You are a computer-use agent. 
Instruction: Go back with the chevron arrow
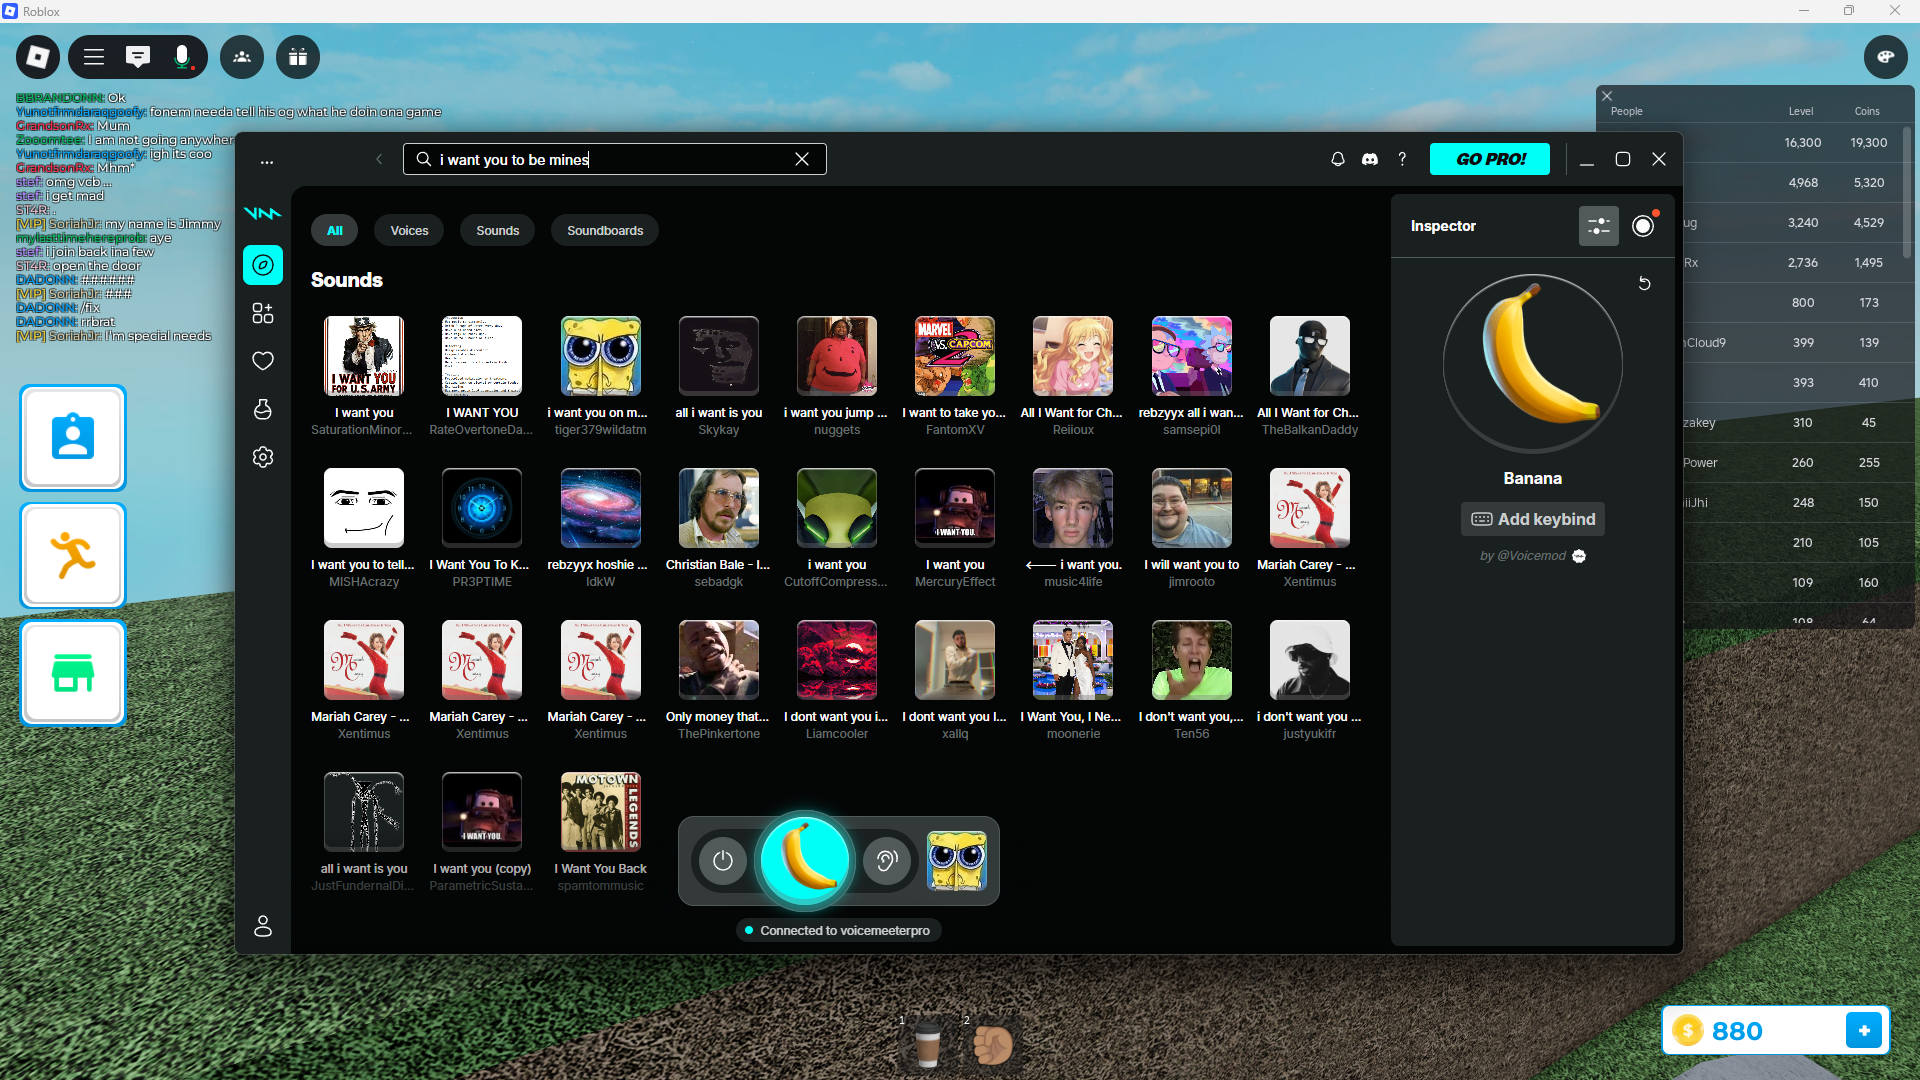click(x=379, y=159)
